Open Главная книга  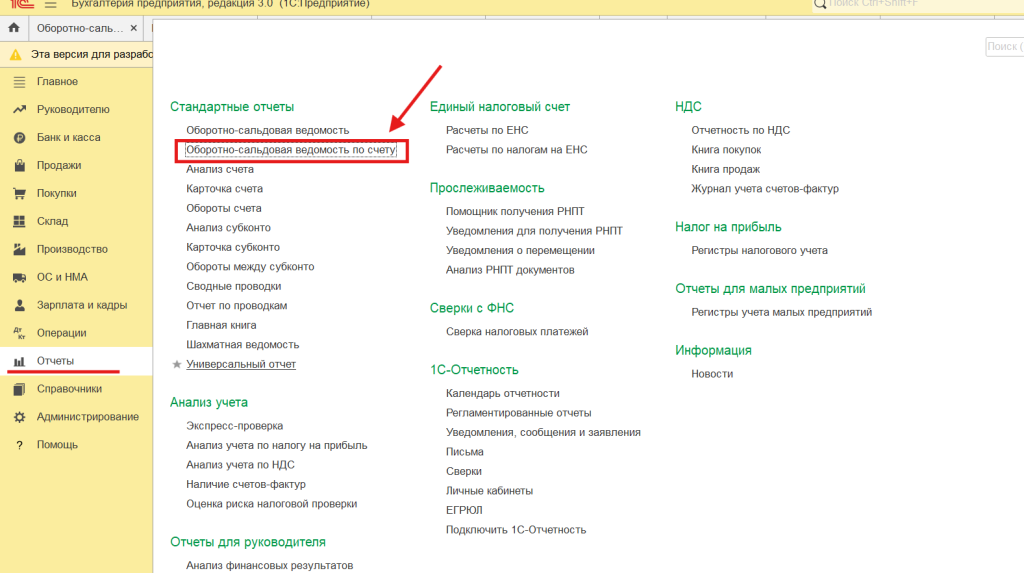(221, 325)
